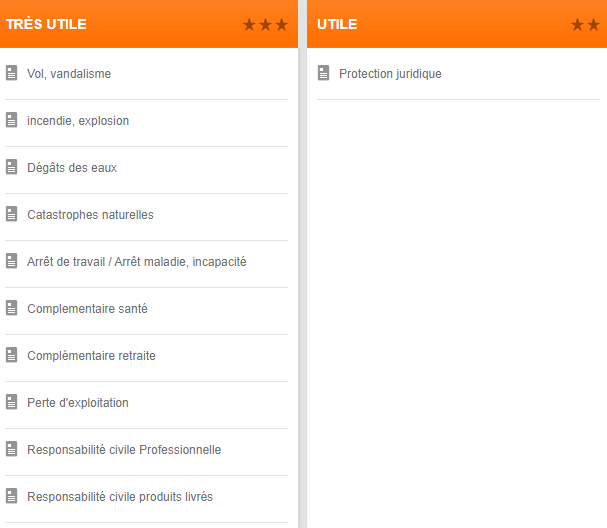Click the three-star rating in TRÈS UTILE header
Image resolution: width=607 pixels, height=528 pixels.
coord(266,24)
